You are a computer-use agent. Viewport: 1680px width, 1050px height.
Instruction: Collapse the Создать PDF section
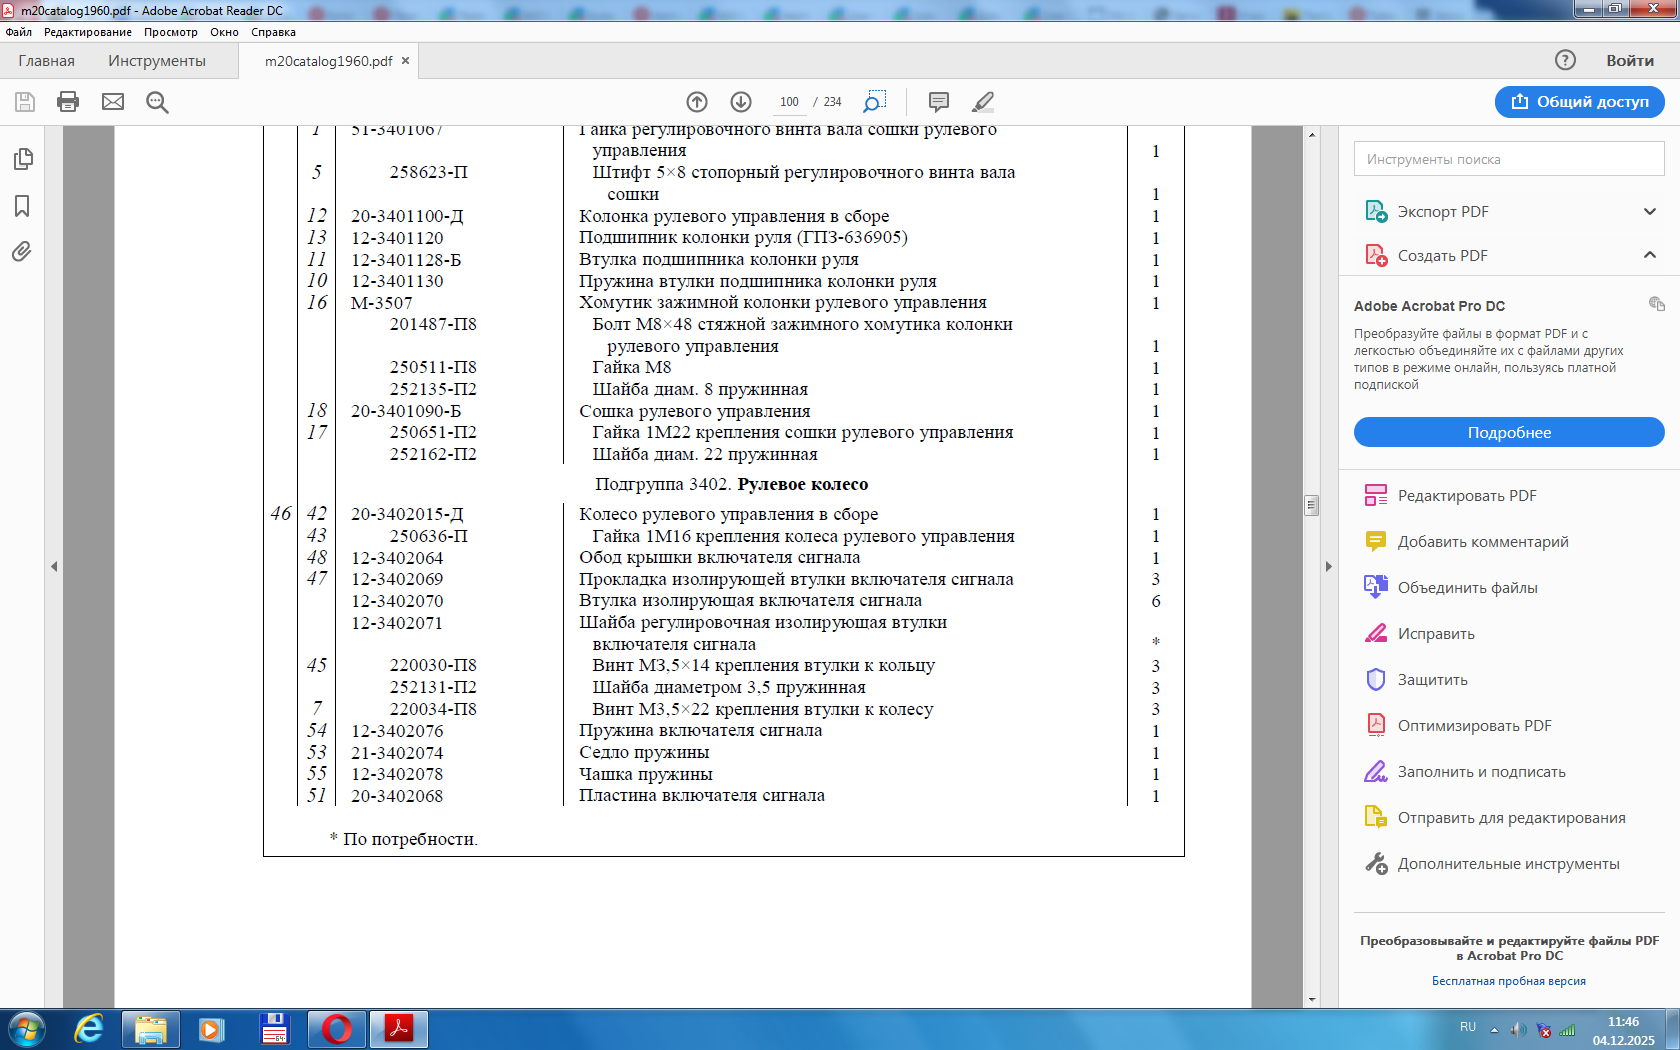point(1649,256)
